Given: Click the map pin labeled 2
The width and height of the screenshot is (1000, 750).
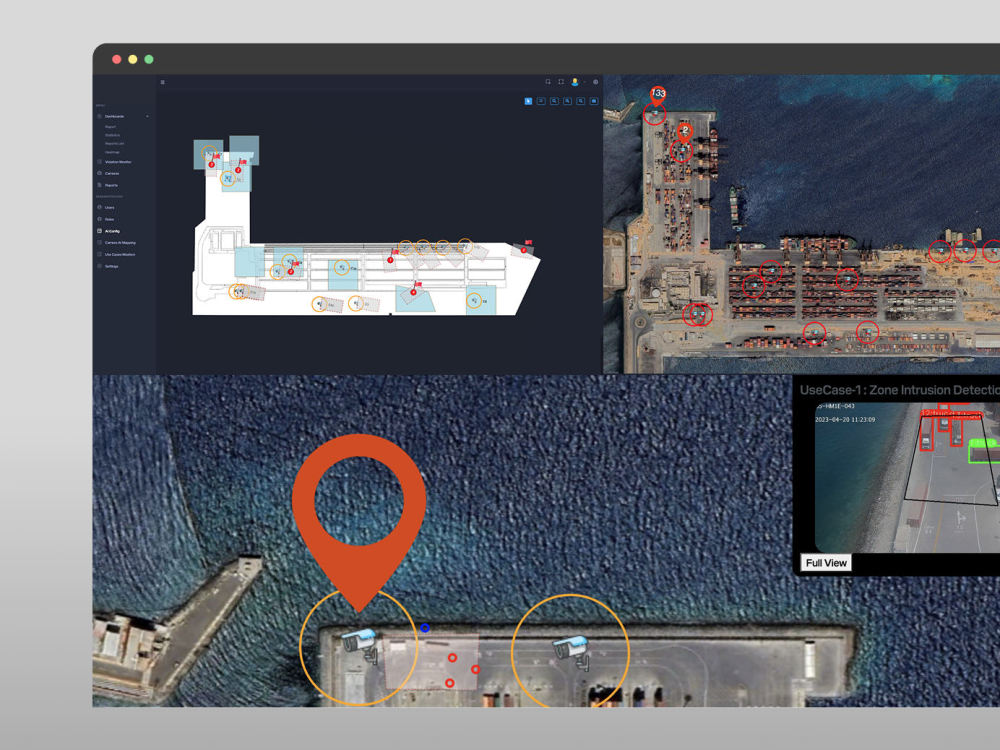Looking at the screenshot, I should (x=684, y=132).
